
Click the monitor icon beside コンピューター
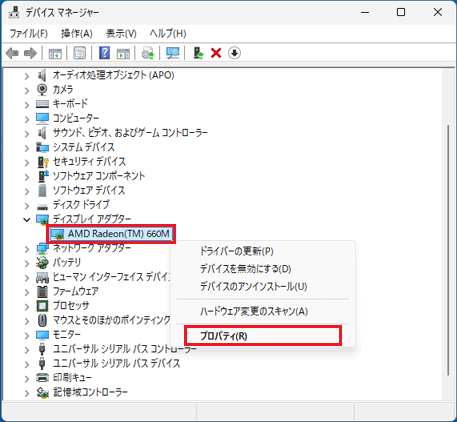pos(42,118)
